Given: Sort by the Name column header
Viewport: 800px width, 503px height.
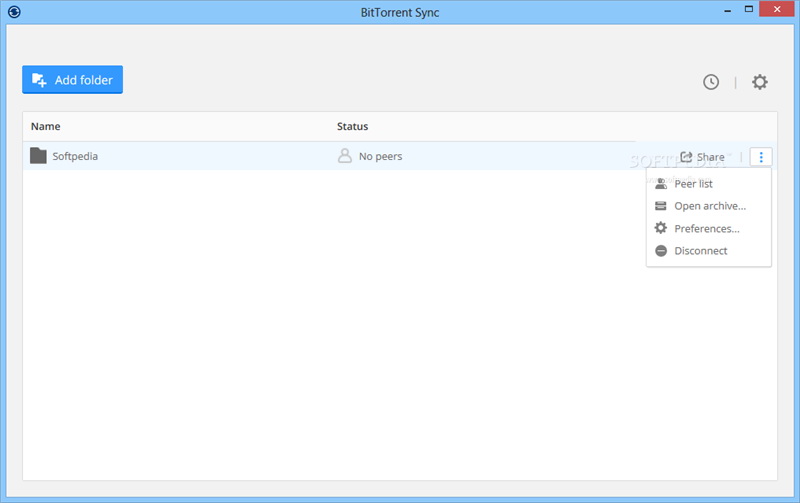Looking at the screenshot, I should (45, 127).
